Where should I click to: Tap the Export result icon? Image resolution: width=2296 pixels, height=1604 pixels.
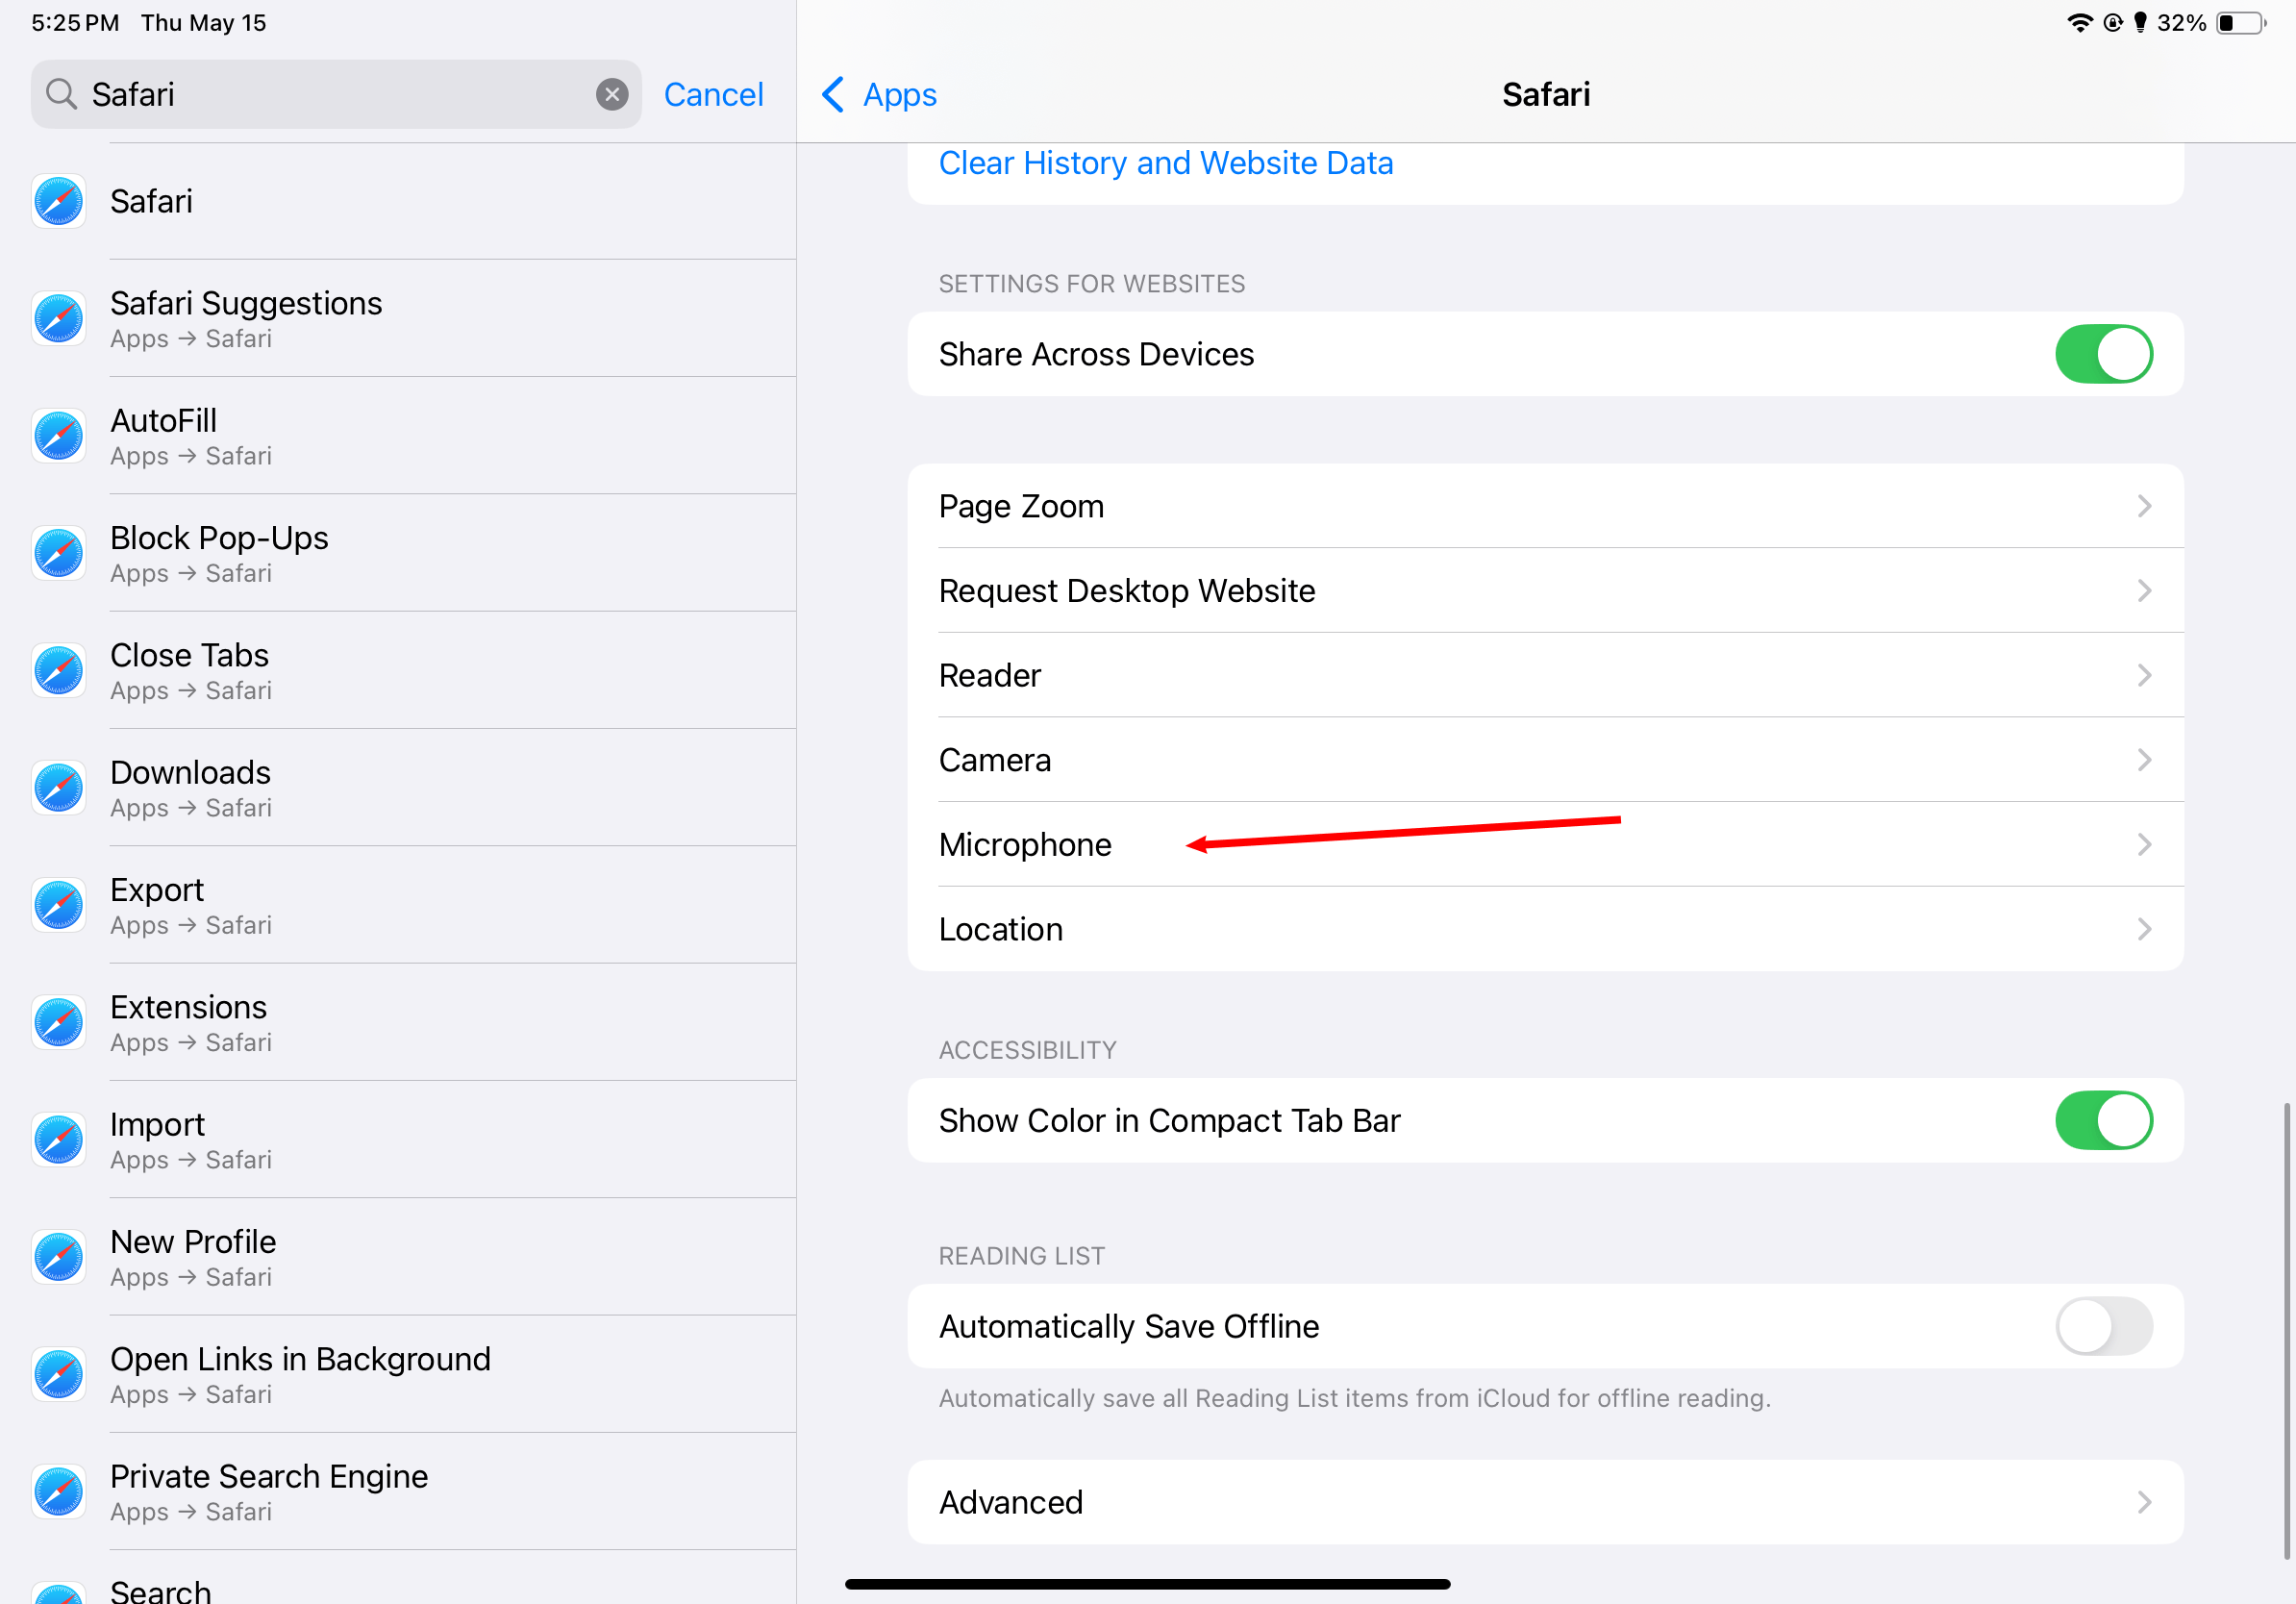58,905
